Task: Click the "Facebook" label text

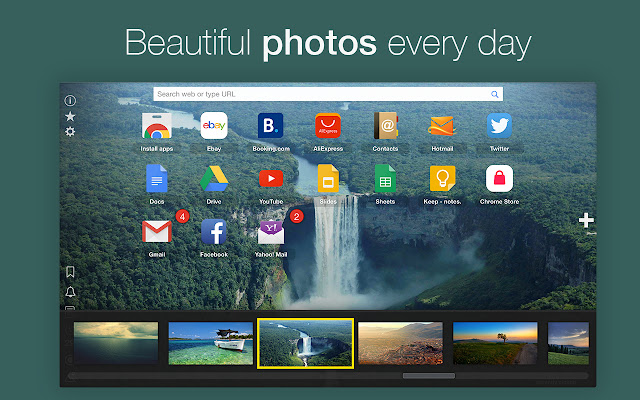Action: [214, 255]
